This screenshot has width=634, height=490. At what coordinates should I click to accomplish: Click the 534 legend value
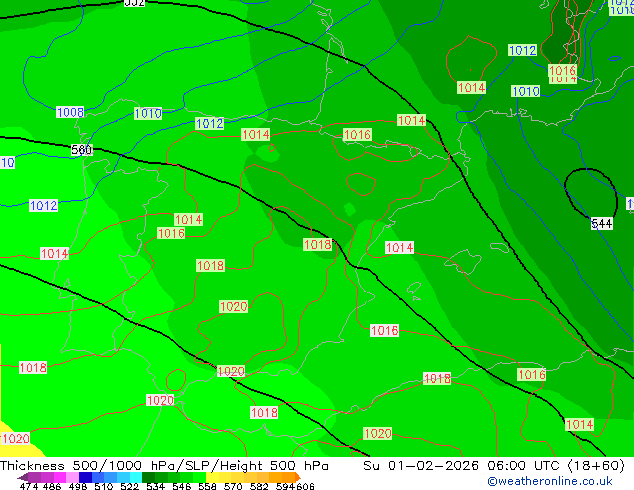155,486
